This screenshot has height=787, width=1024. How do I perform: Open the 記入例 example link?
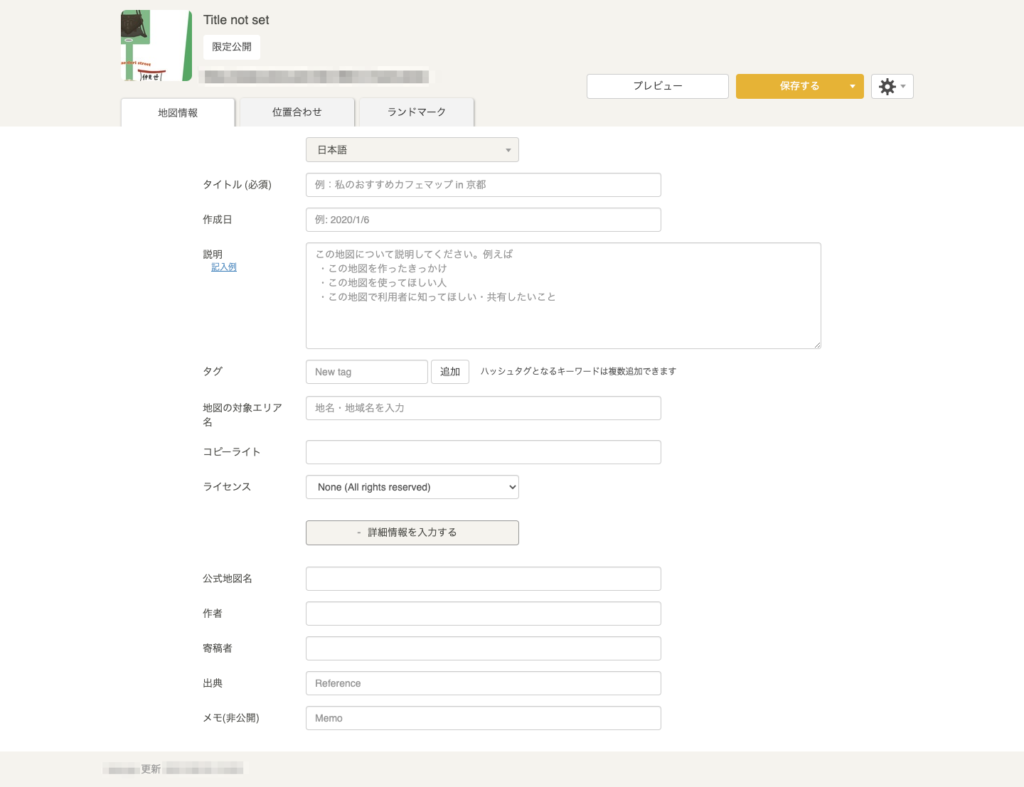click(224, 268)
